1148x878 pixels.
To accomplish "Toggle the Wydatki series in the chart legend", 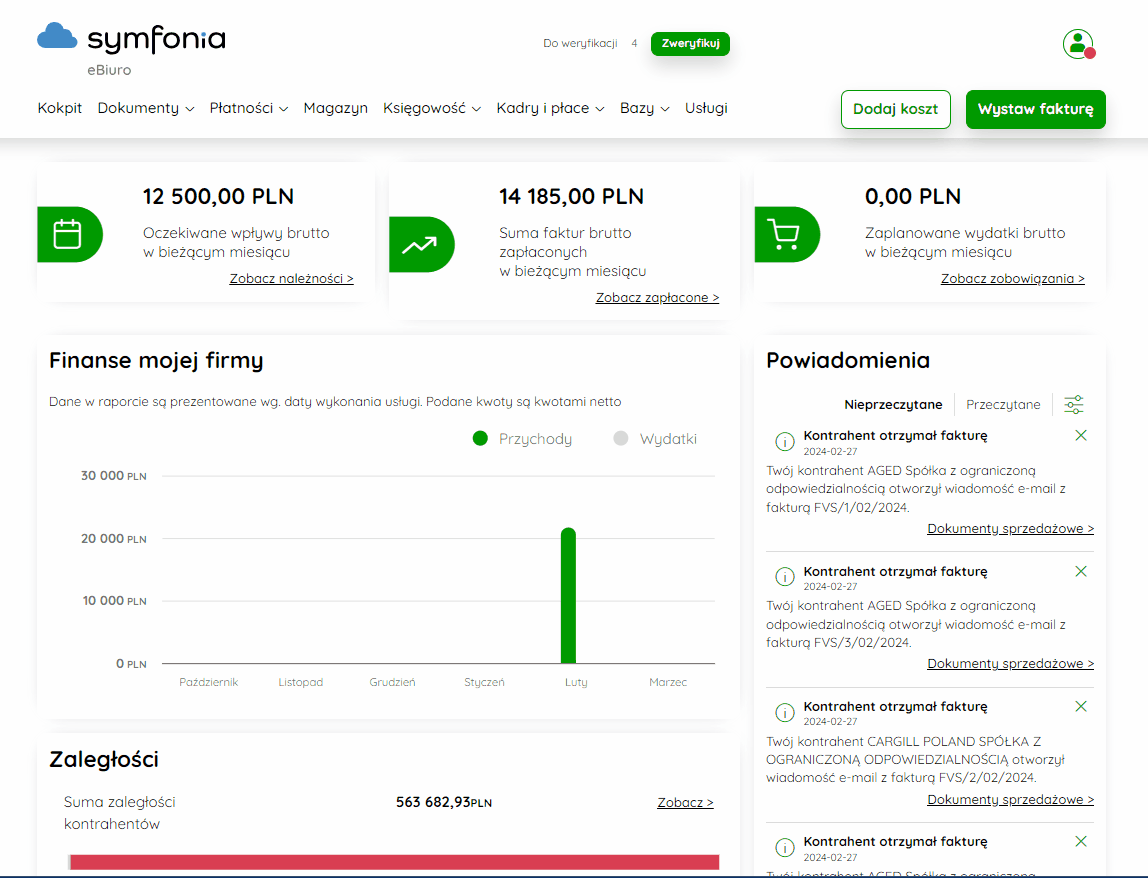I will 655,439.
